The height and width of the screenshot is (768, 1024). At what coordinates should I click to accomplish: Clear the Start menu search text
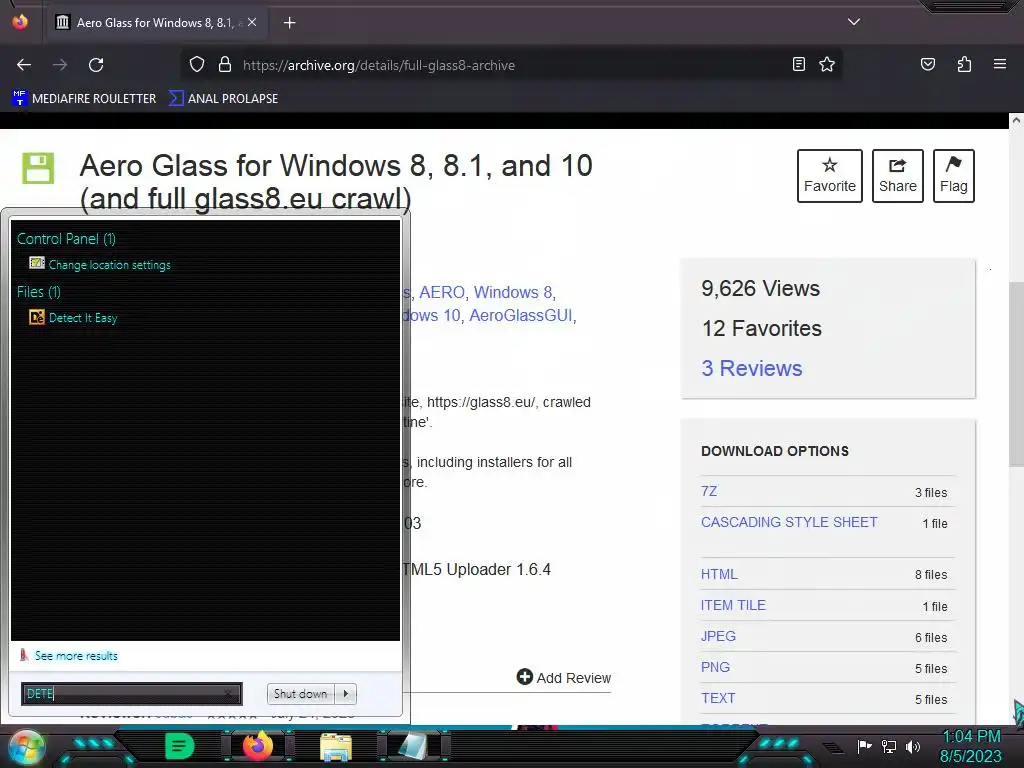(228, 694)
